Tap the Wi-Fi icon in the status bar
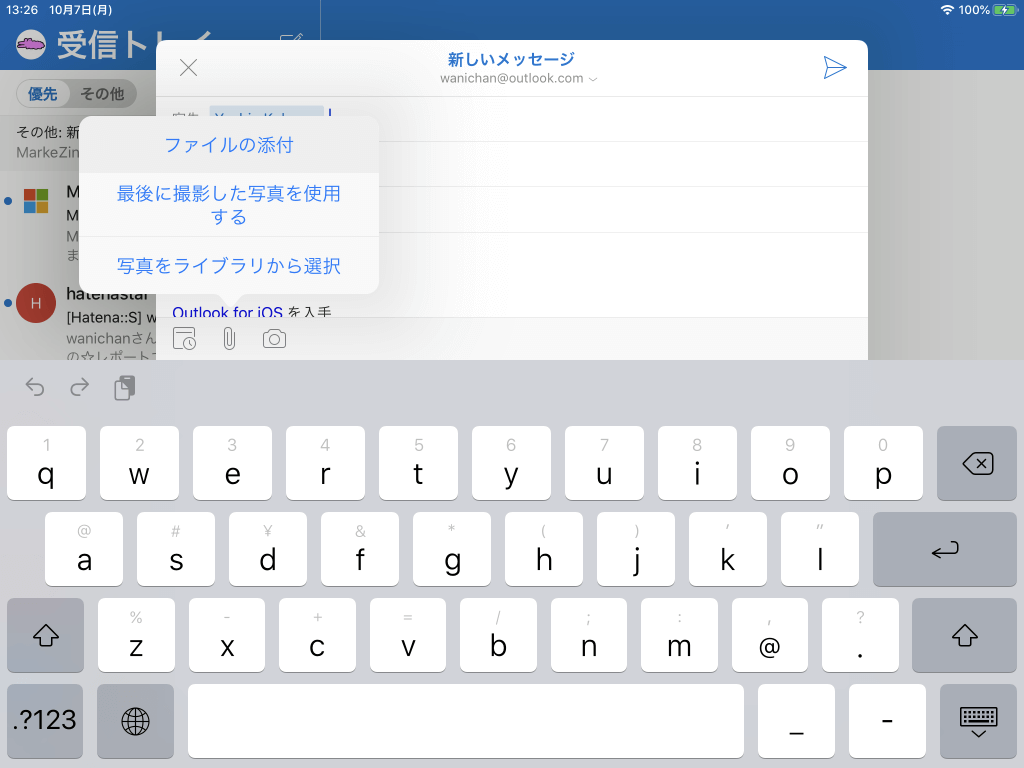This screenshot has width=1024, height=768. (x=947, y=10)
